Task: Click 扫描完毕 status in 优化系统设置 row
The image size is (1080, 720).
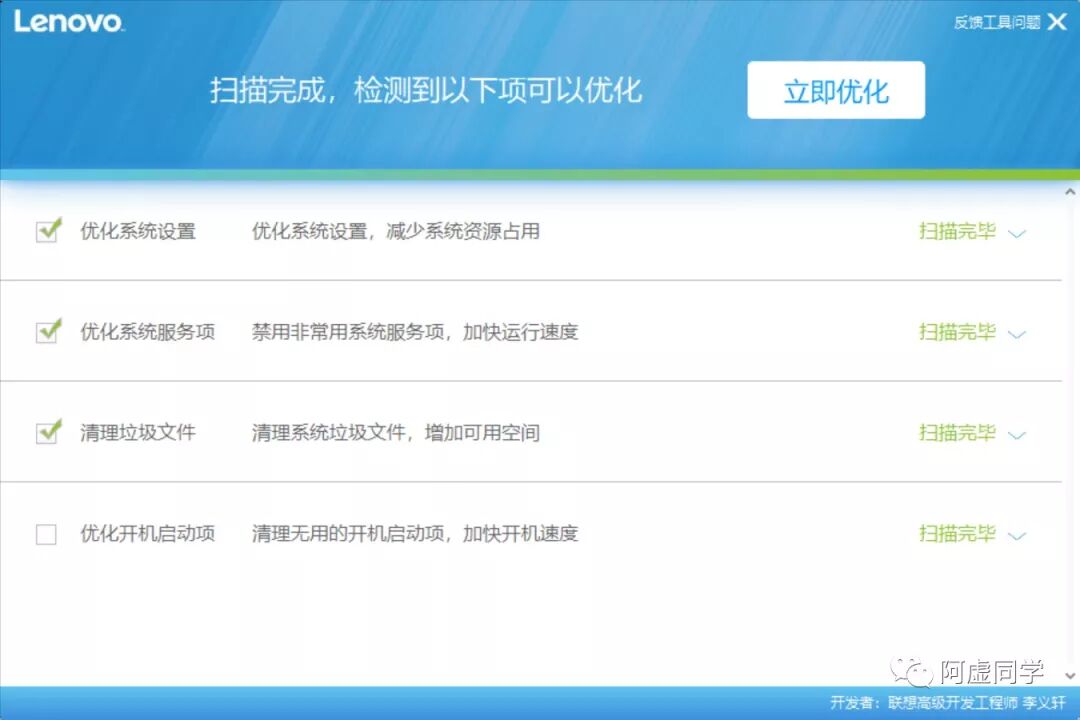Action: [x=957, y=231]
